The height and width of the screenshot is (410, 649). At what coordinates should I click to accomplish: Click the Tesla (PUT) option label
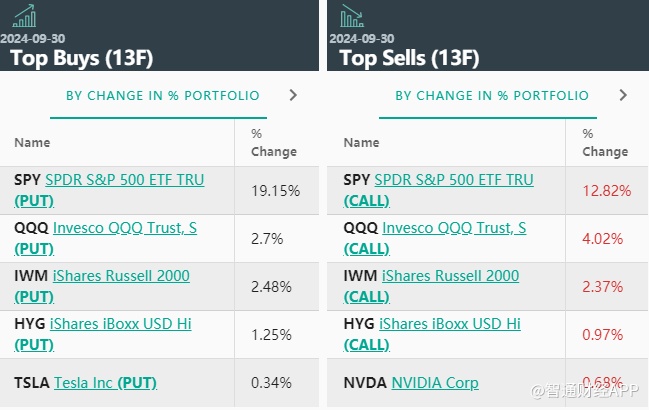pos(137,383)
